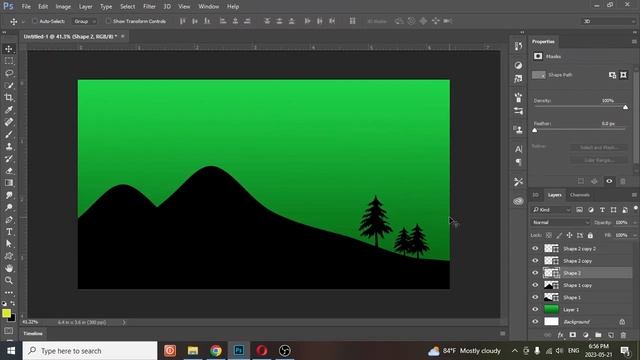This screenshot has width=640, height=360.
Task: Open the Layer menu
Action: (x=85, y=7)
